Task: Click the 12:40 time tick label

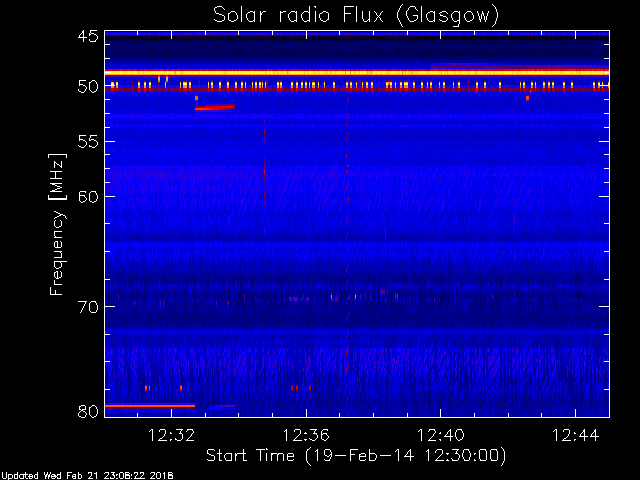Action: point(441,435)
